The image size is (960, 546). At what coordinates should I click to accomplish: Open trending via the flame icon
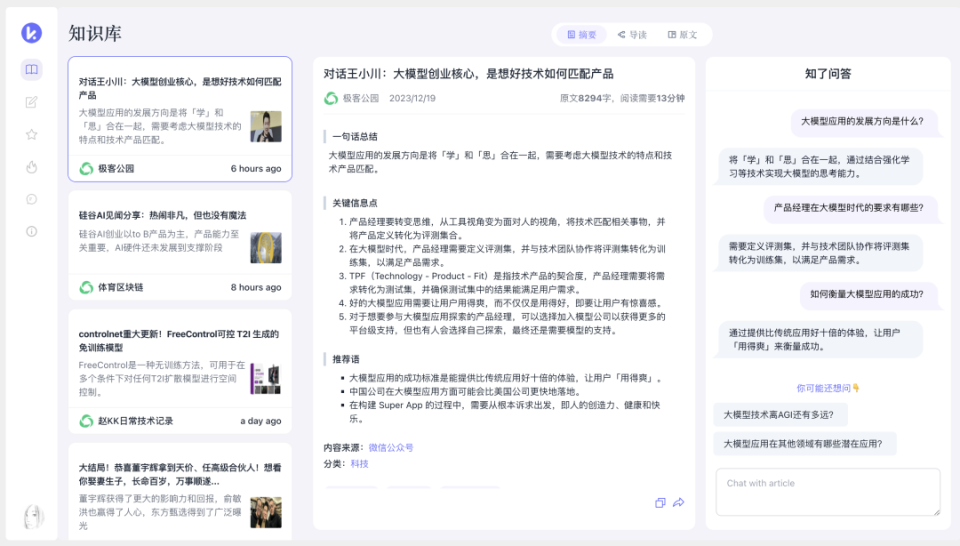(32, 166)
